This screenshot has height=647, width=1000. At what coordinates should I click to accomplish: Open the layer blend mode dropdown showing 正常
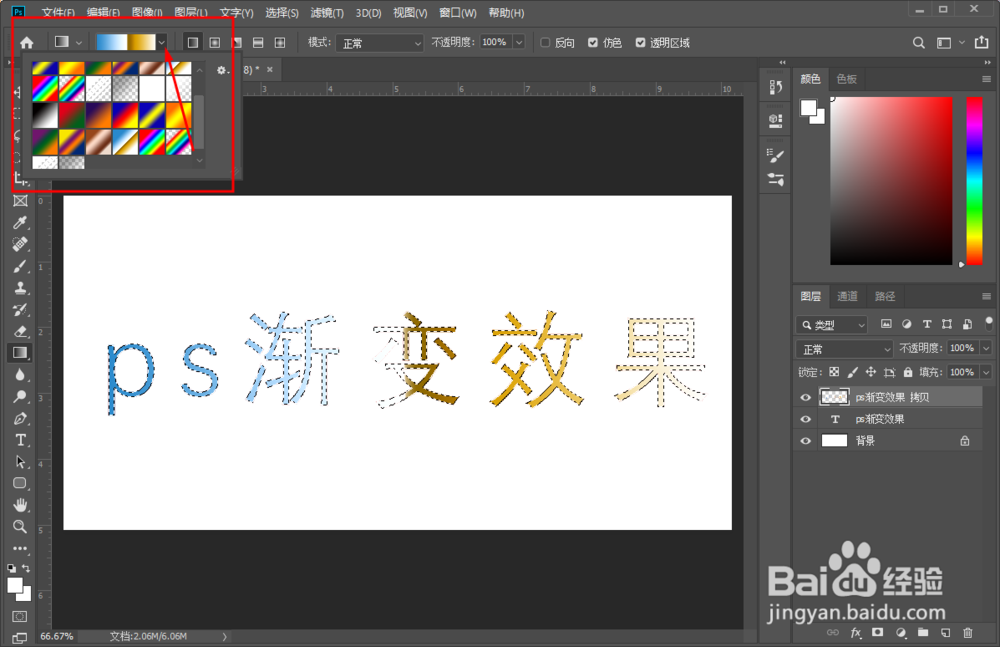click(x=843, y=347)
